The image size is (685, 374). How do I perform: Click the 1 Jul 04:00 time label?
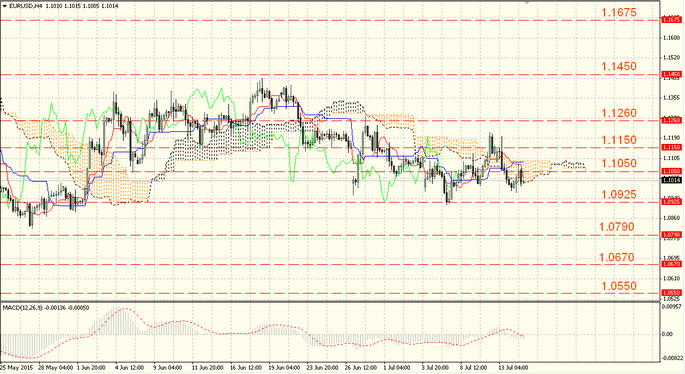[x=397, y=368]
